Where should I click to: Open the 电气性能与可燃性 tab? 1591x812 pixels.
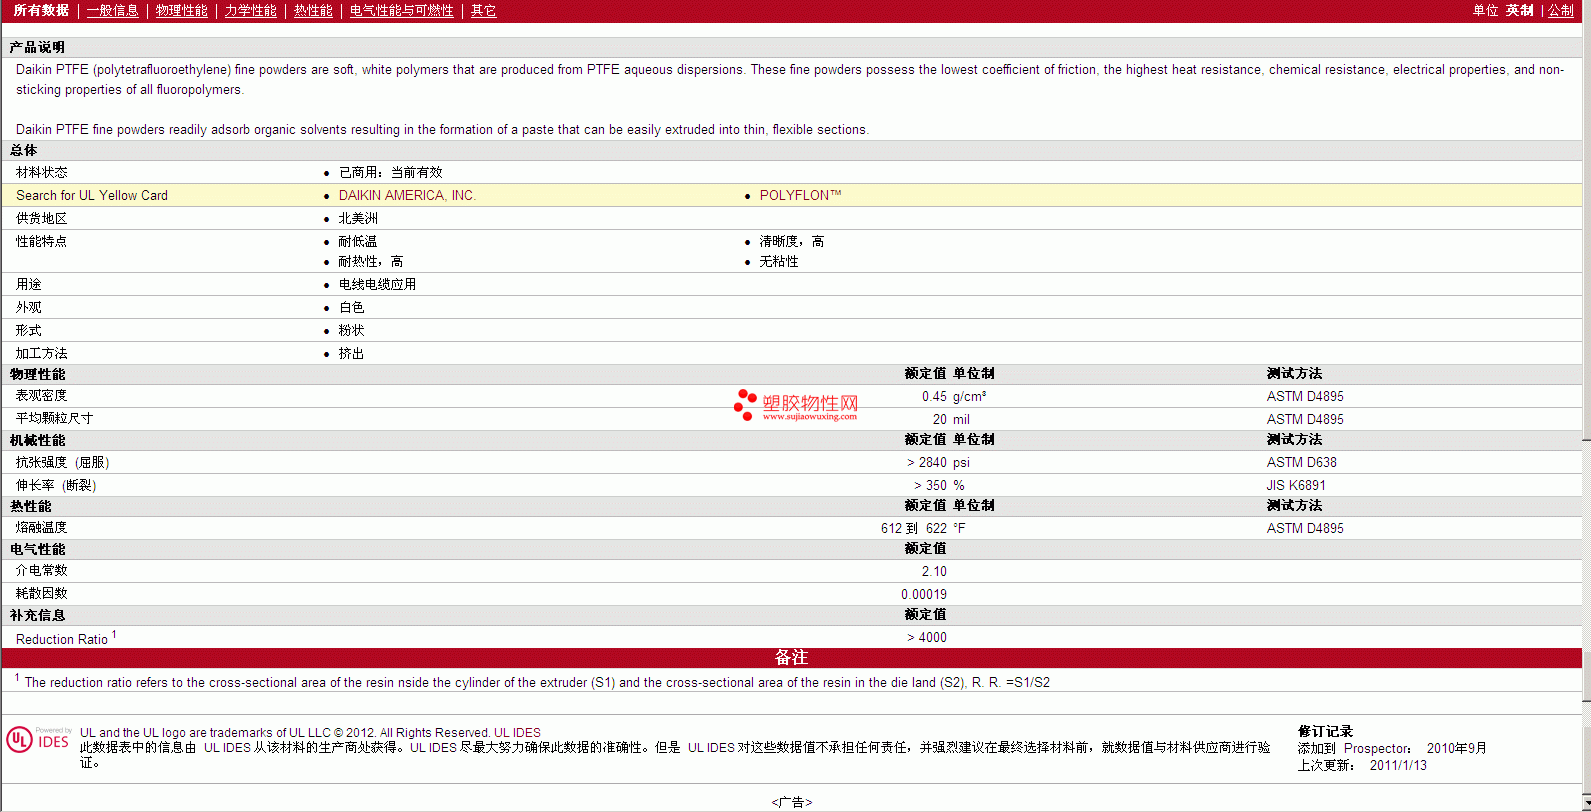pos(401,10)
